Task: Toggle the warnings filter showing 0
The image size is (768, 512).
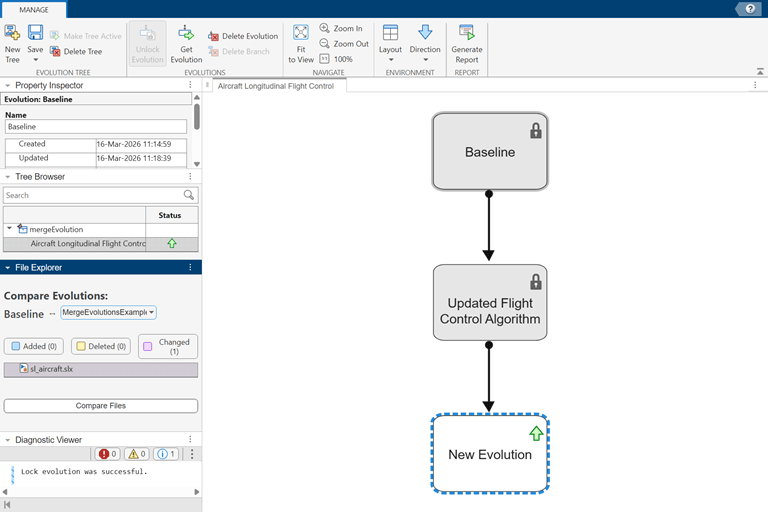Action: pos(137,454)
